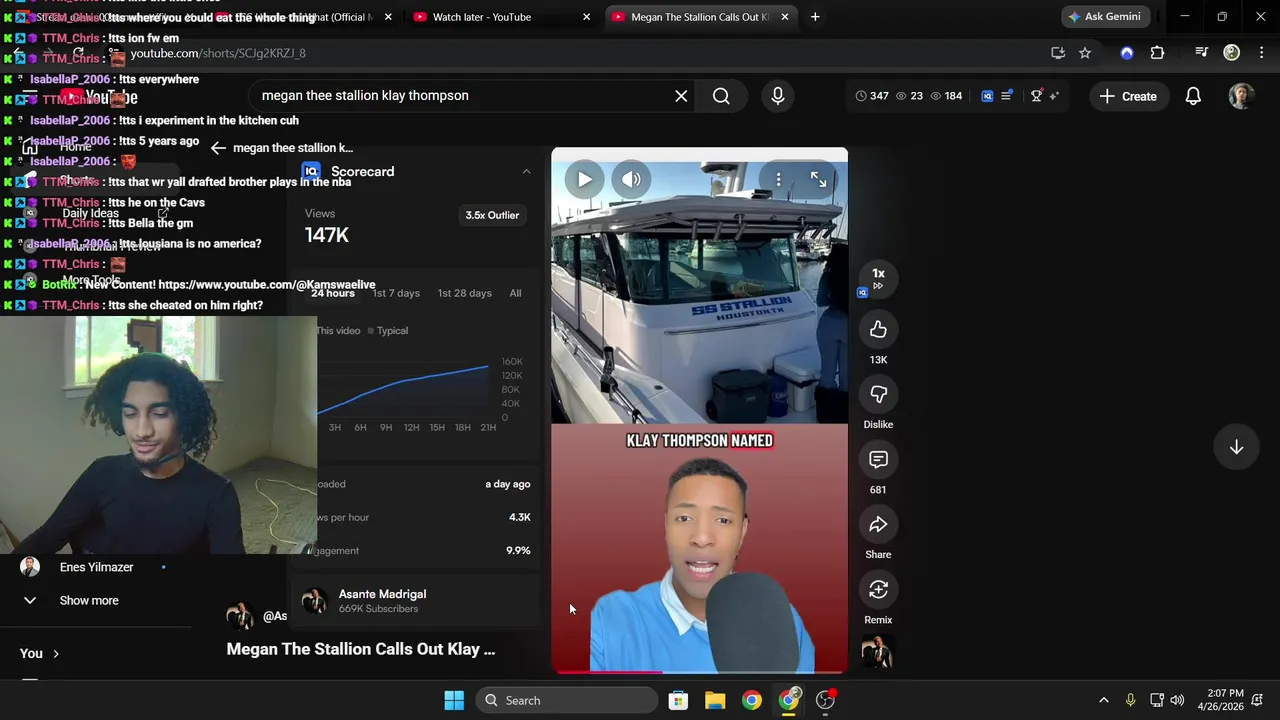The height and width of the screenshot is (720, 1280).
Task: Open the Chrome three-dot menu
Action: (x=1261, y=53)
